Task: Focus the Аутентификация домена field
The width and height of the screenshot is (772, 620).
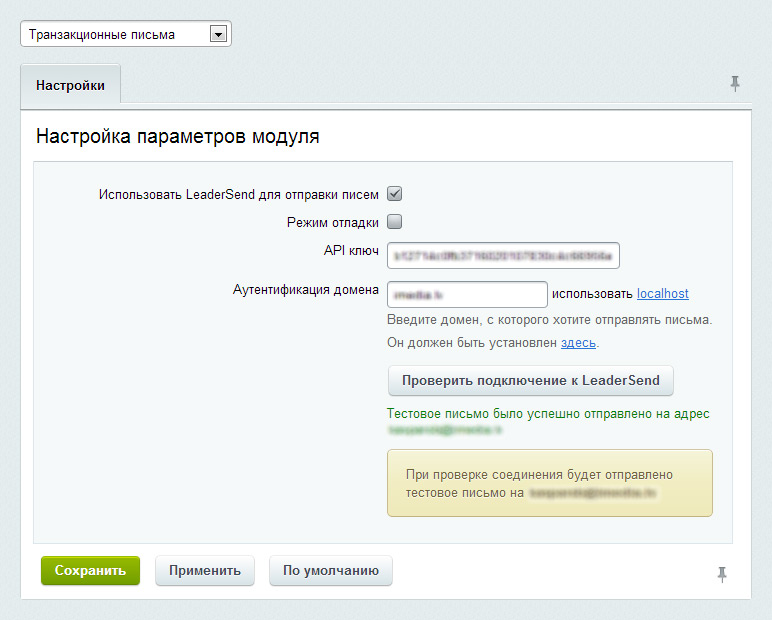Action: 467,294
